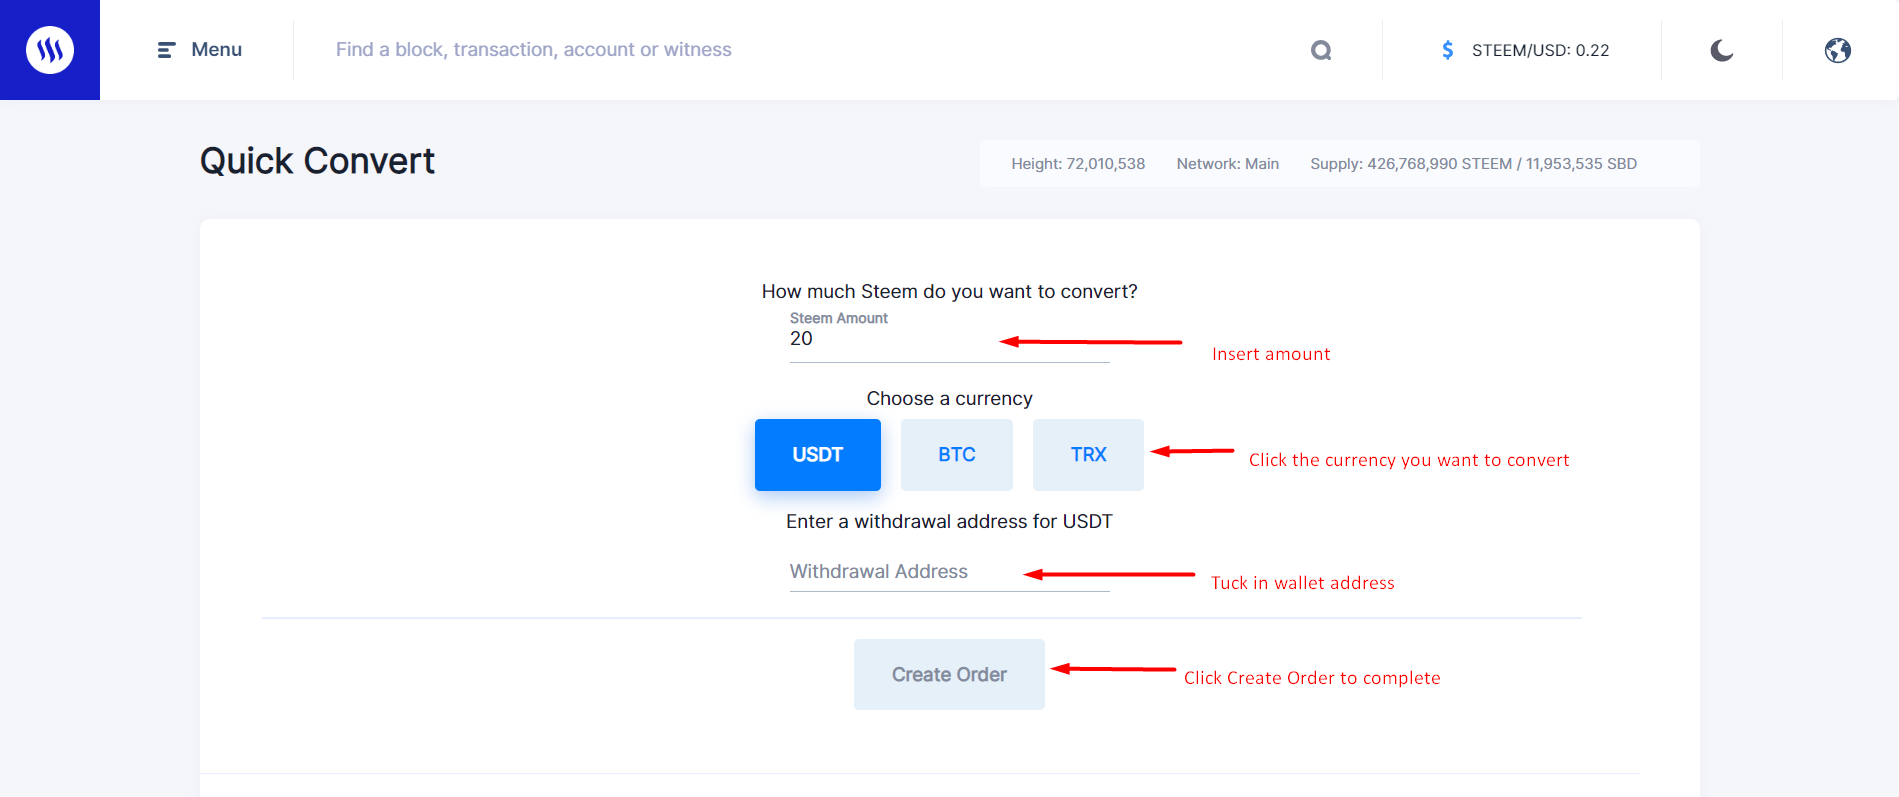Viewport: 1899px width, 797px height.
Task: Open the globe language selector
Action: [x=1838, y=50]
